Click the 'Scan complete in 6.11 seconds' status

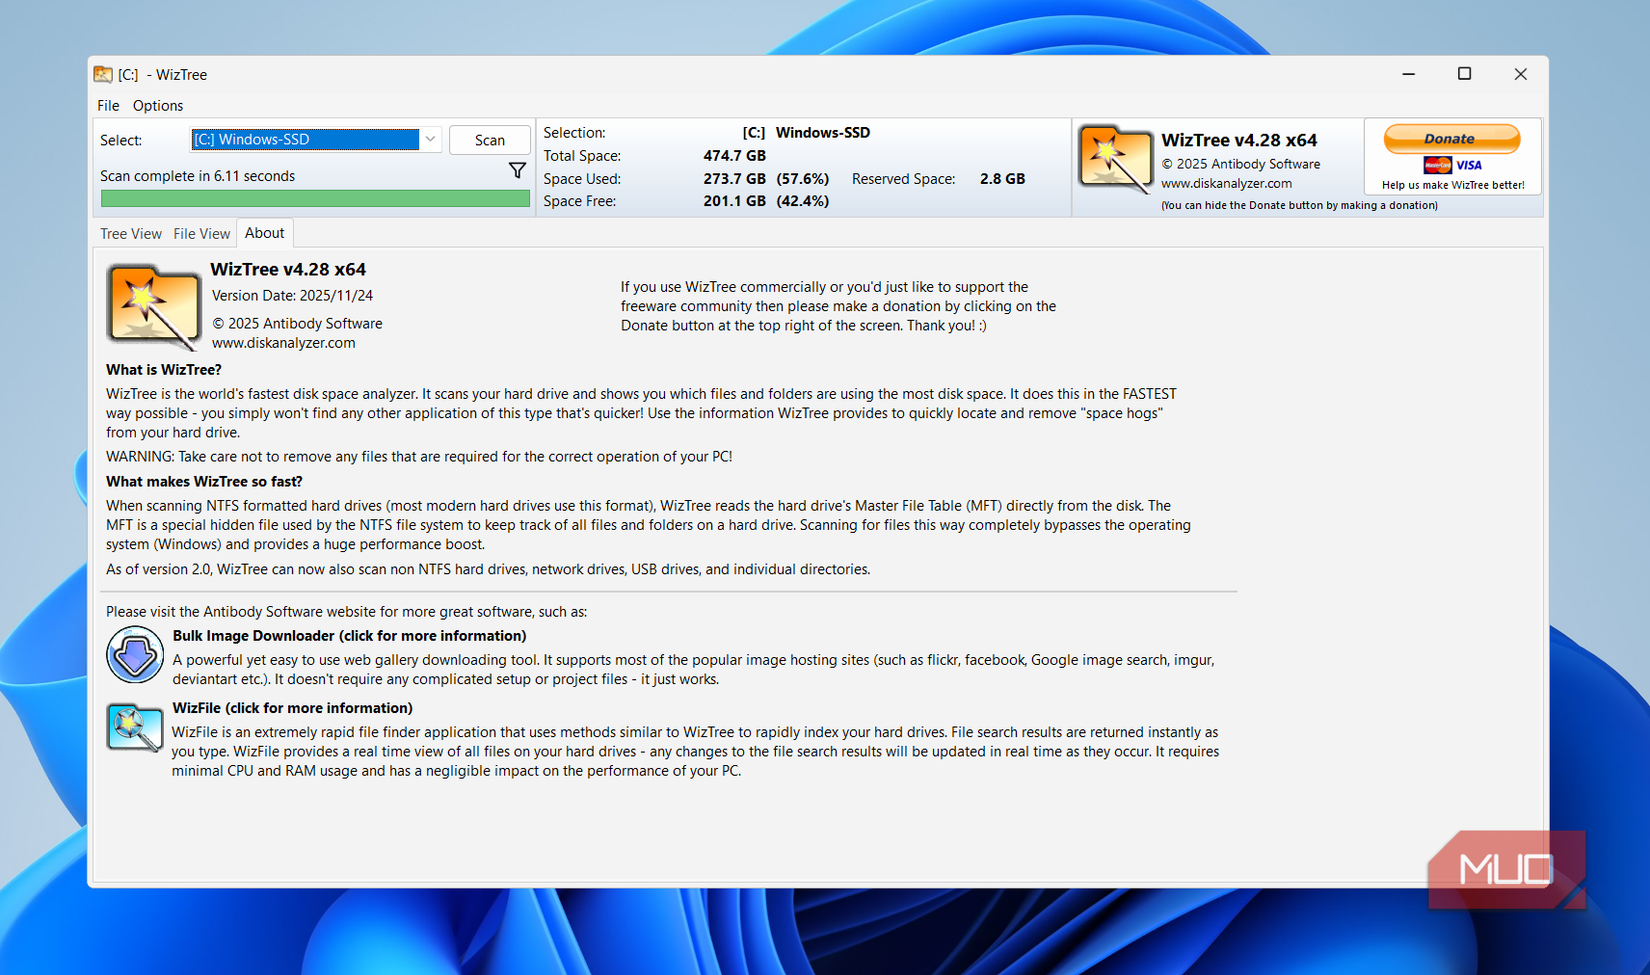click(x=197, y=176)
